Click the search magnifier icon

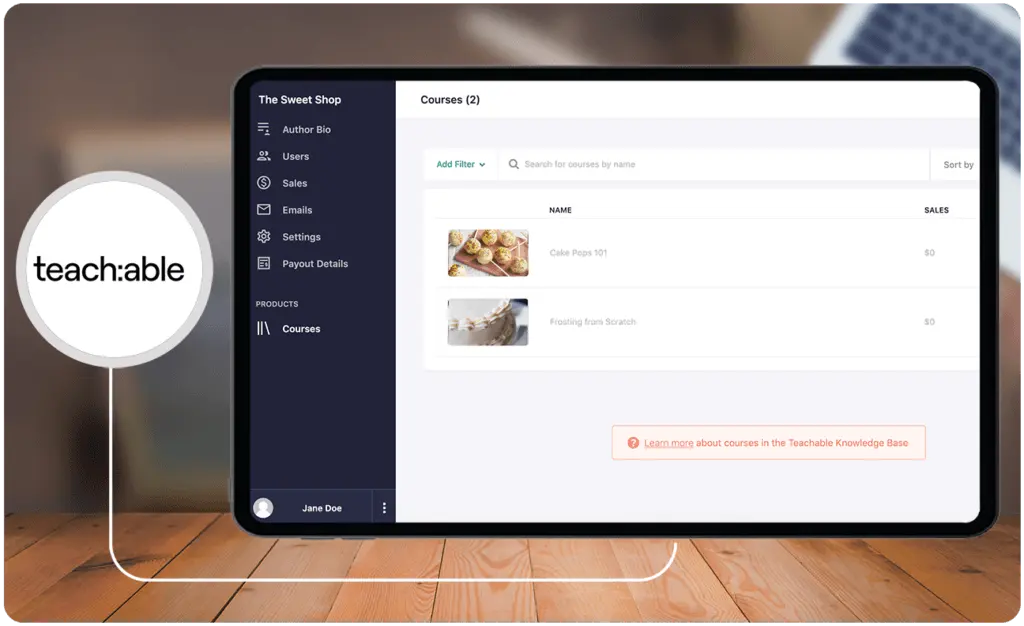[x=514, y=164]
